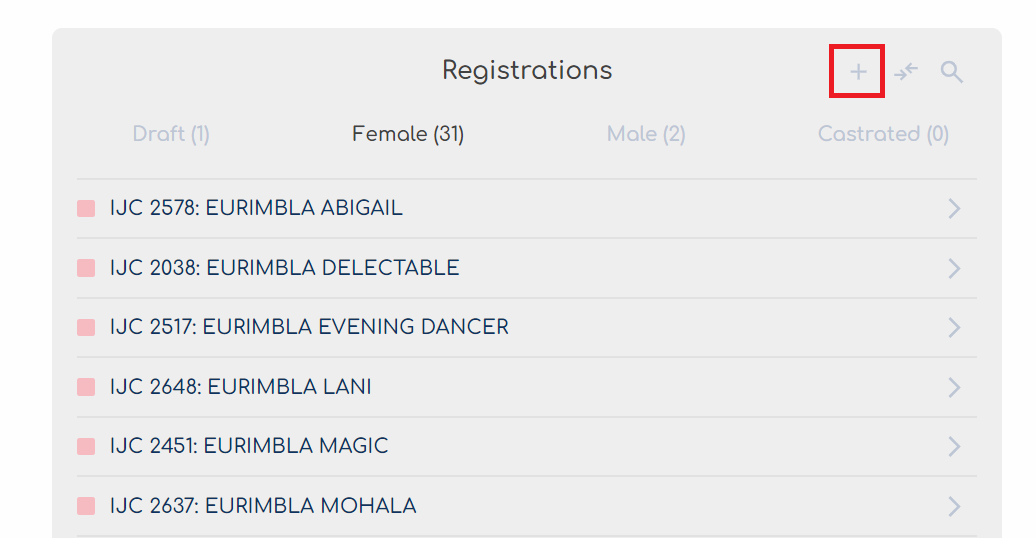This screenshot has width=1036, height=538.
Task: Click the merge arrows icon
Action: click(906, 71)
